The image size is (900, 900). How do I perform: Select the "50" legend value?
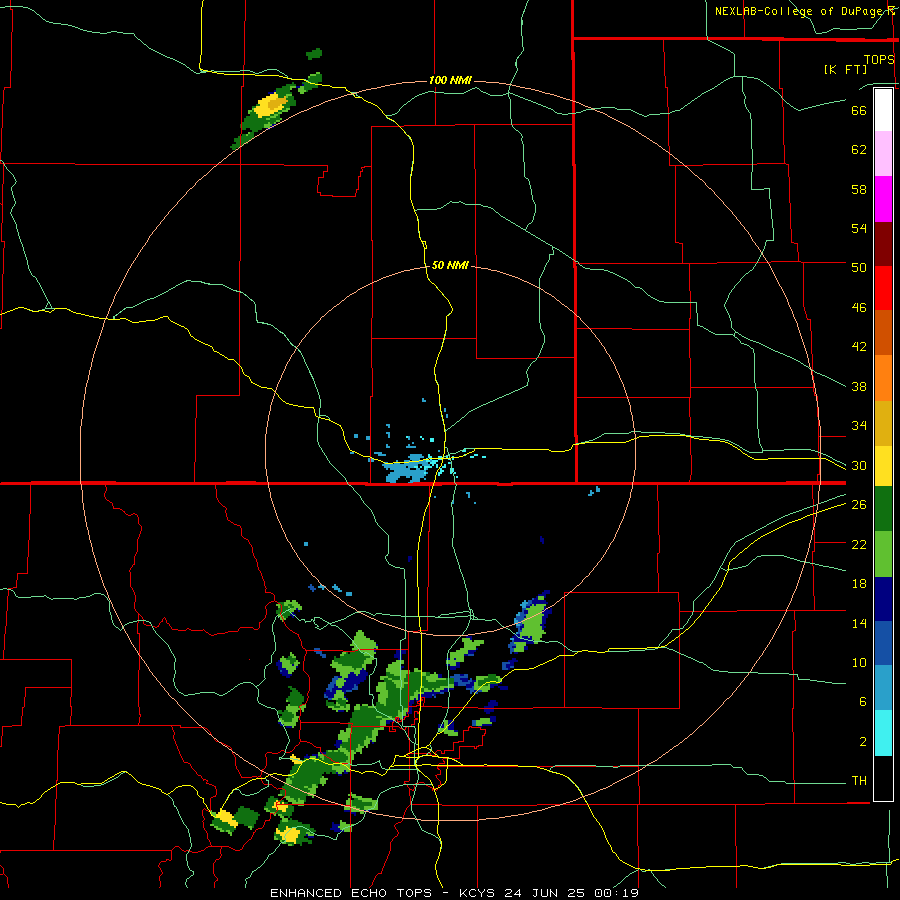click(x=859, y=267)
